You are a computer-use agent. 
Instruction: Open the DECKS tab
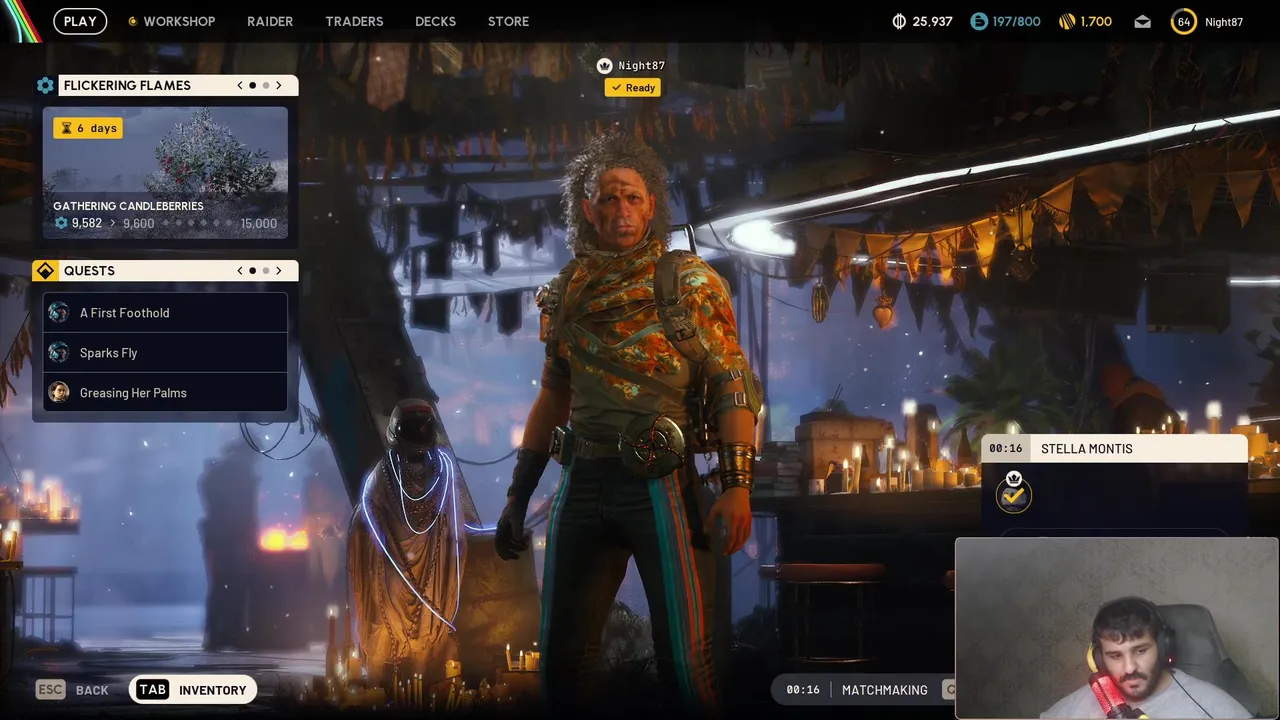(x=435, y=21)
